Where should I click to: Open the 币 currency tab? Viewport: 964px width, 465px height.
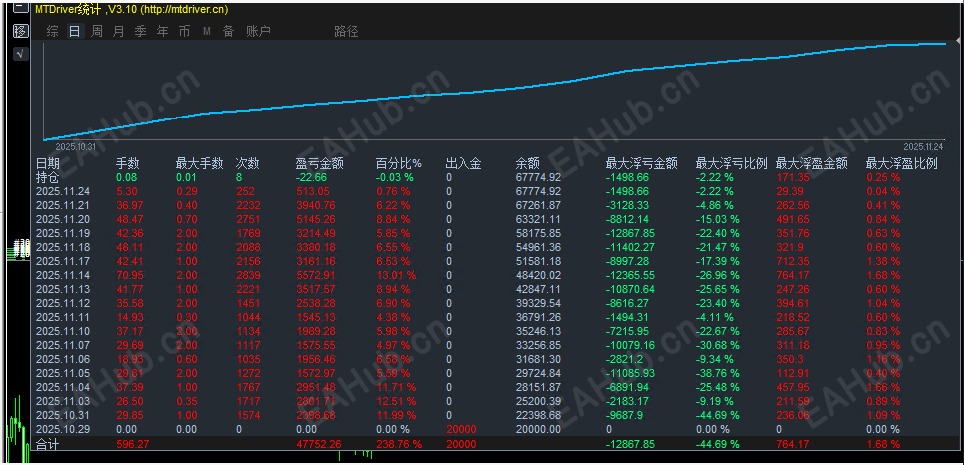[184, 31]
